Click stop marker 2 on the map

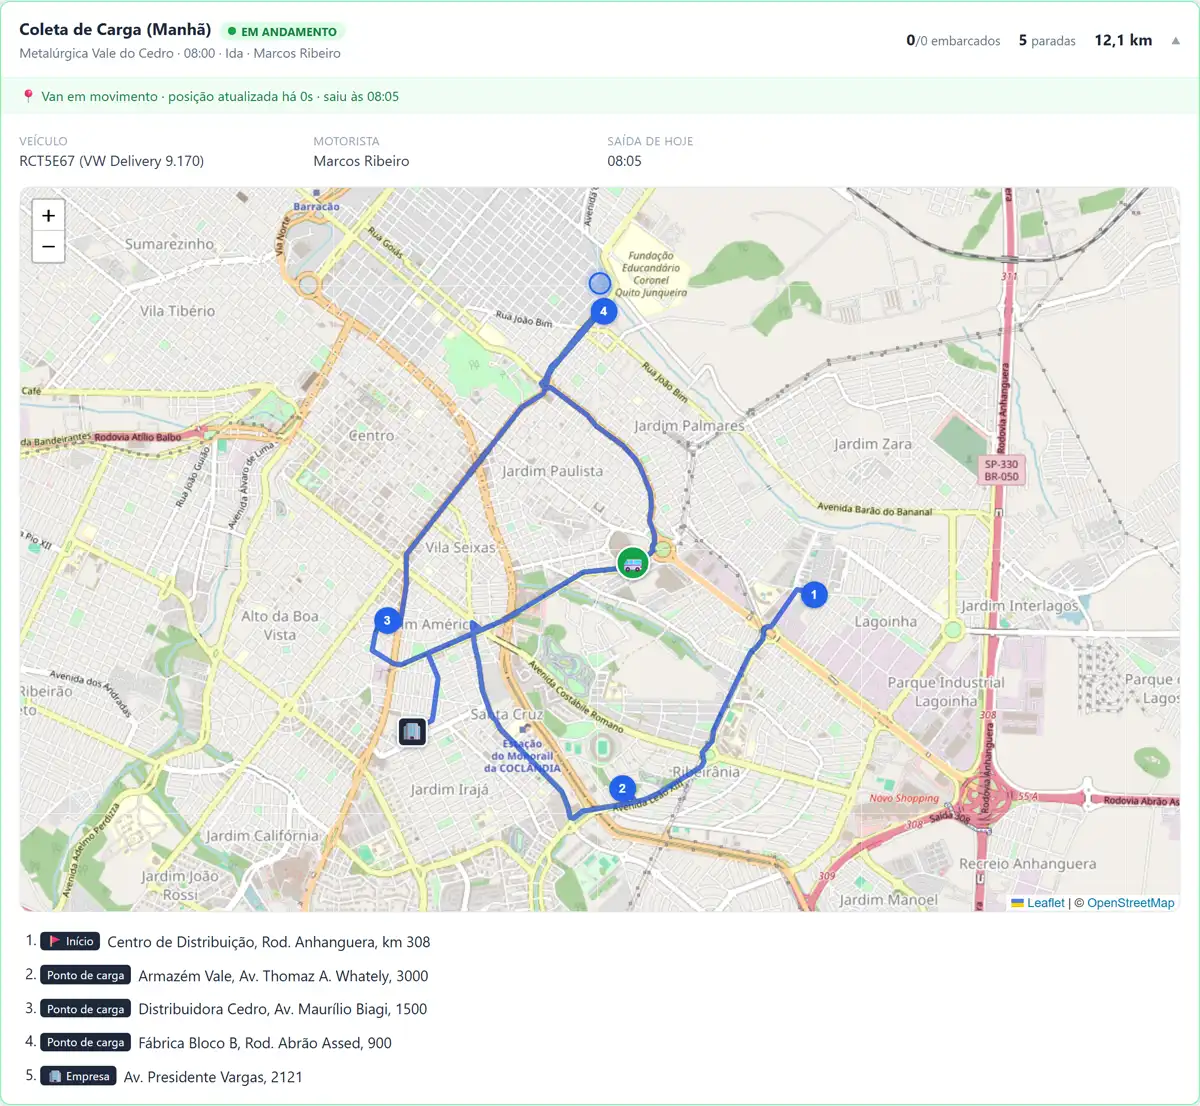(622, 788)
